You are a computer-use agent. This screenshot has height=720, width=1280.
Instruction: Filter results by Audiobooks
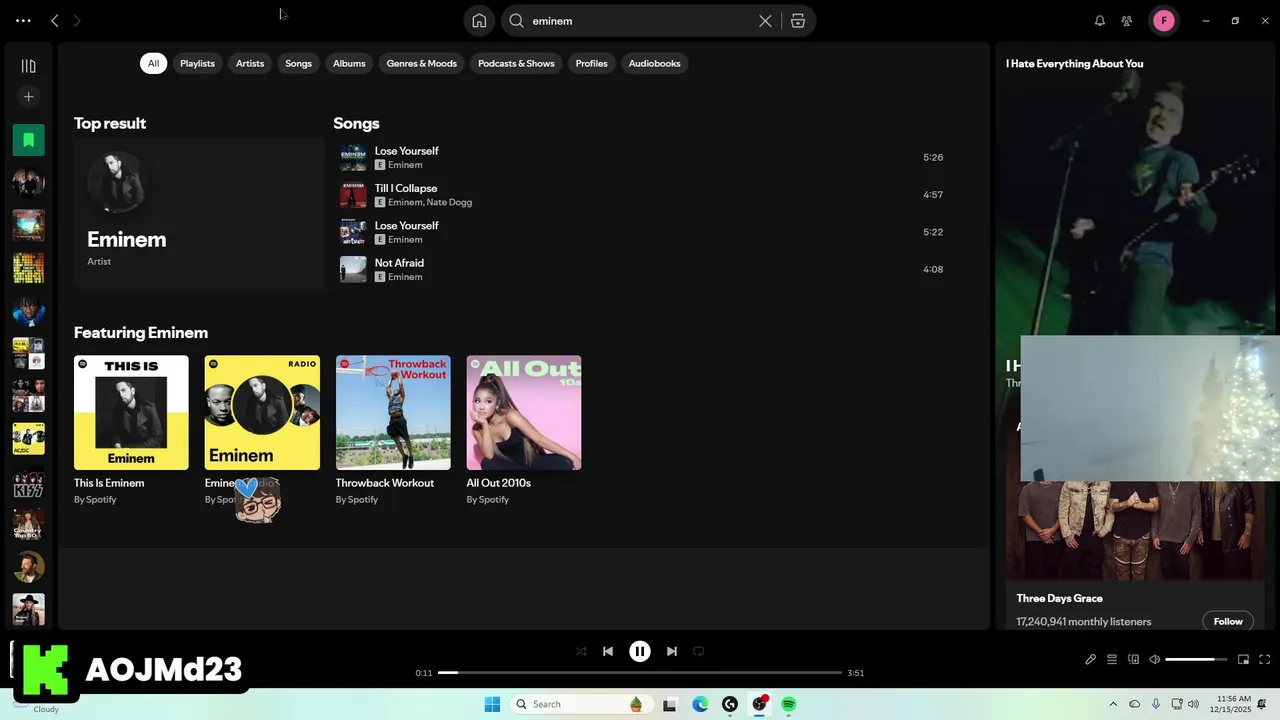(x=654, y=63)
